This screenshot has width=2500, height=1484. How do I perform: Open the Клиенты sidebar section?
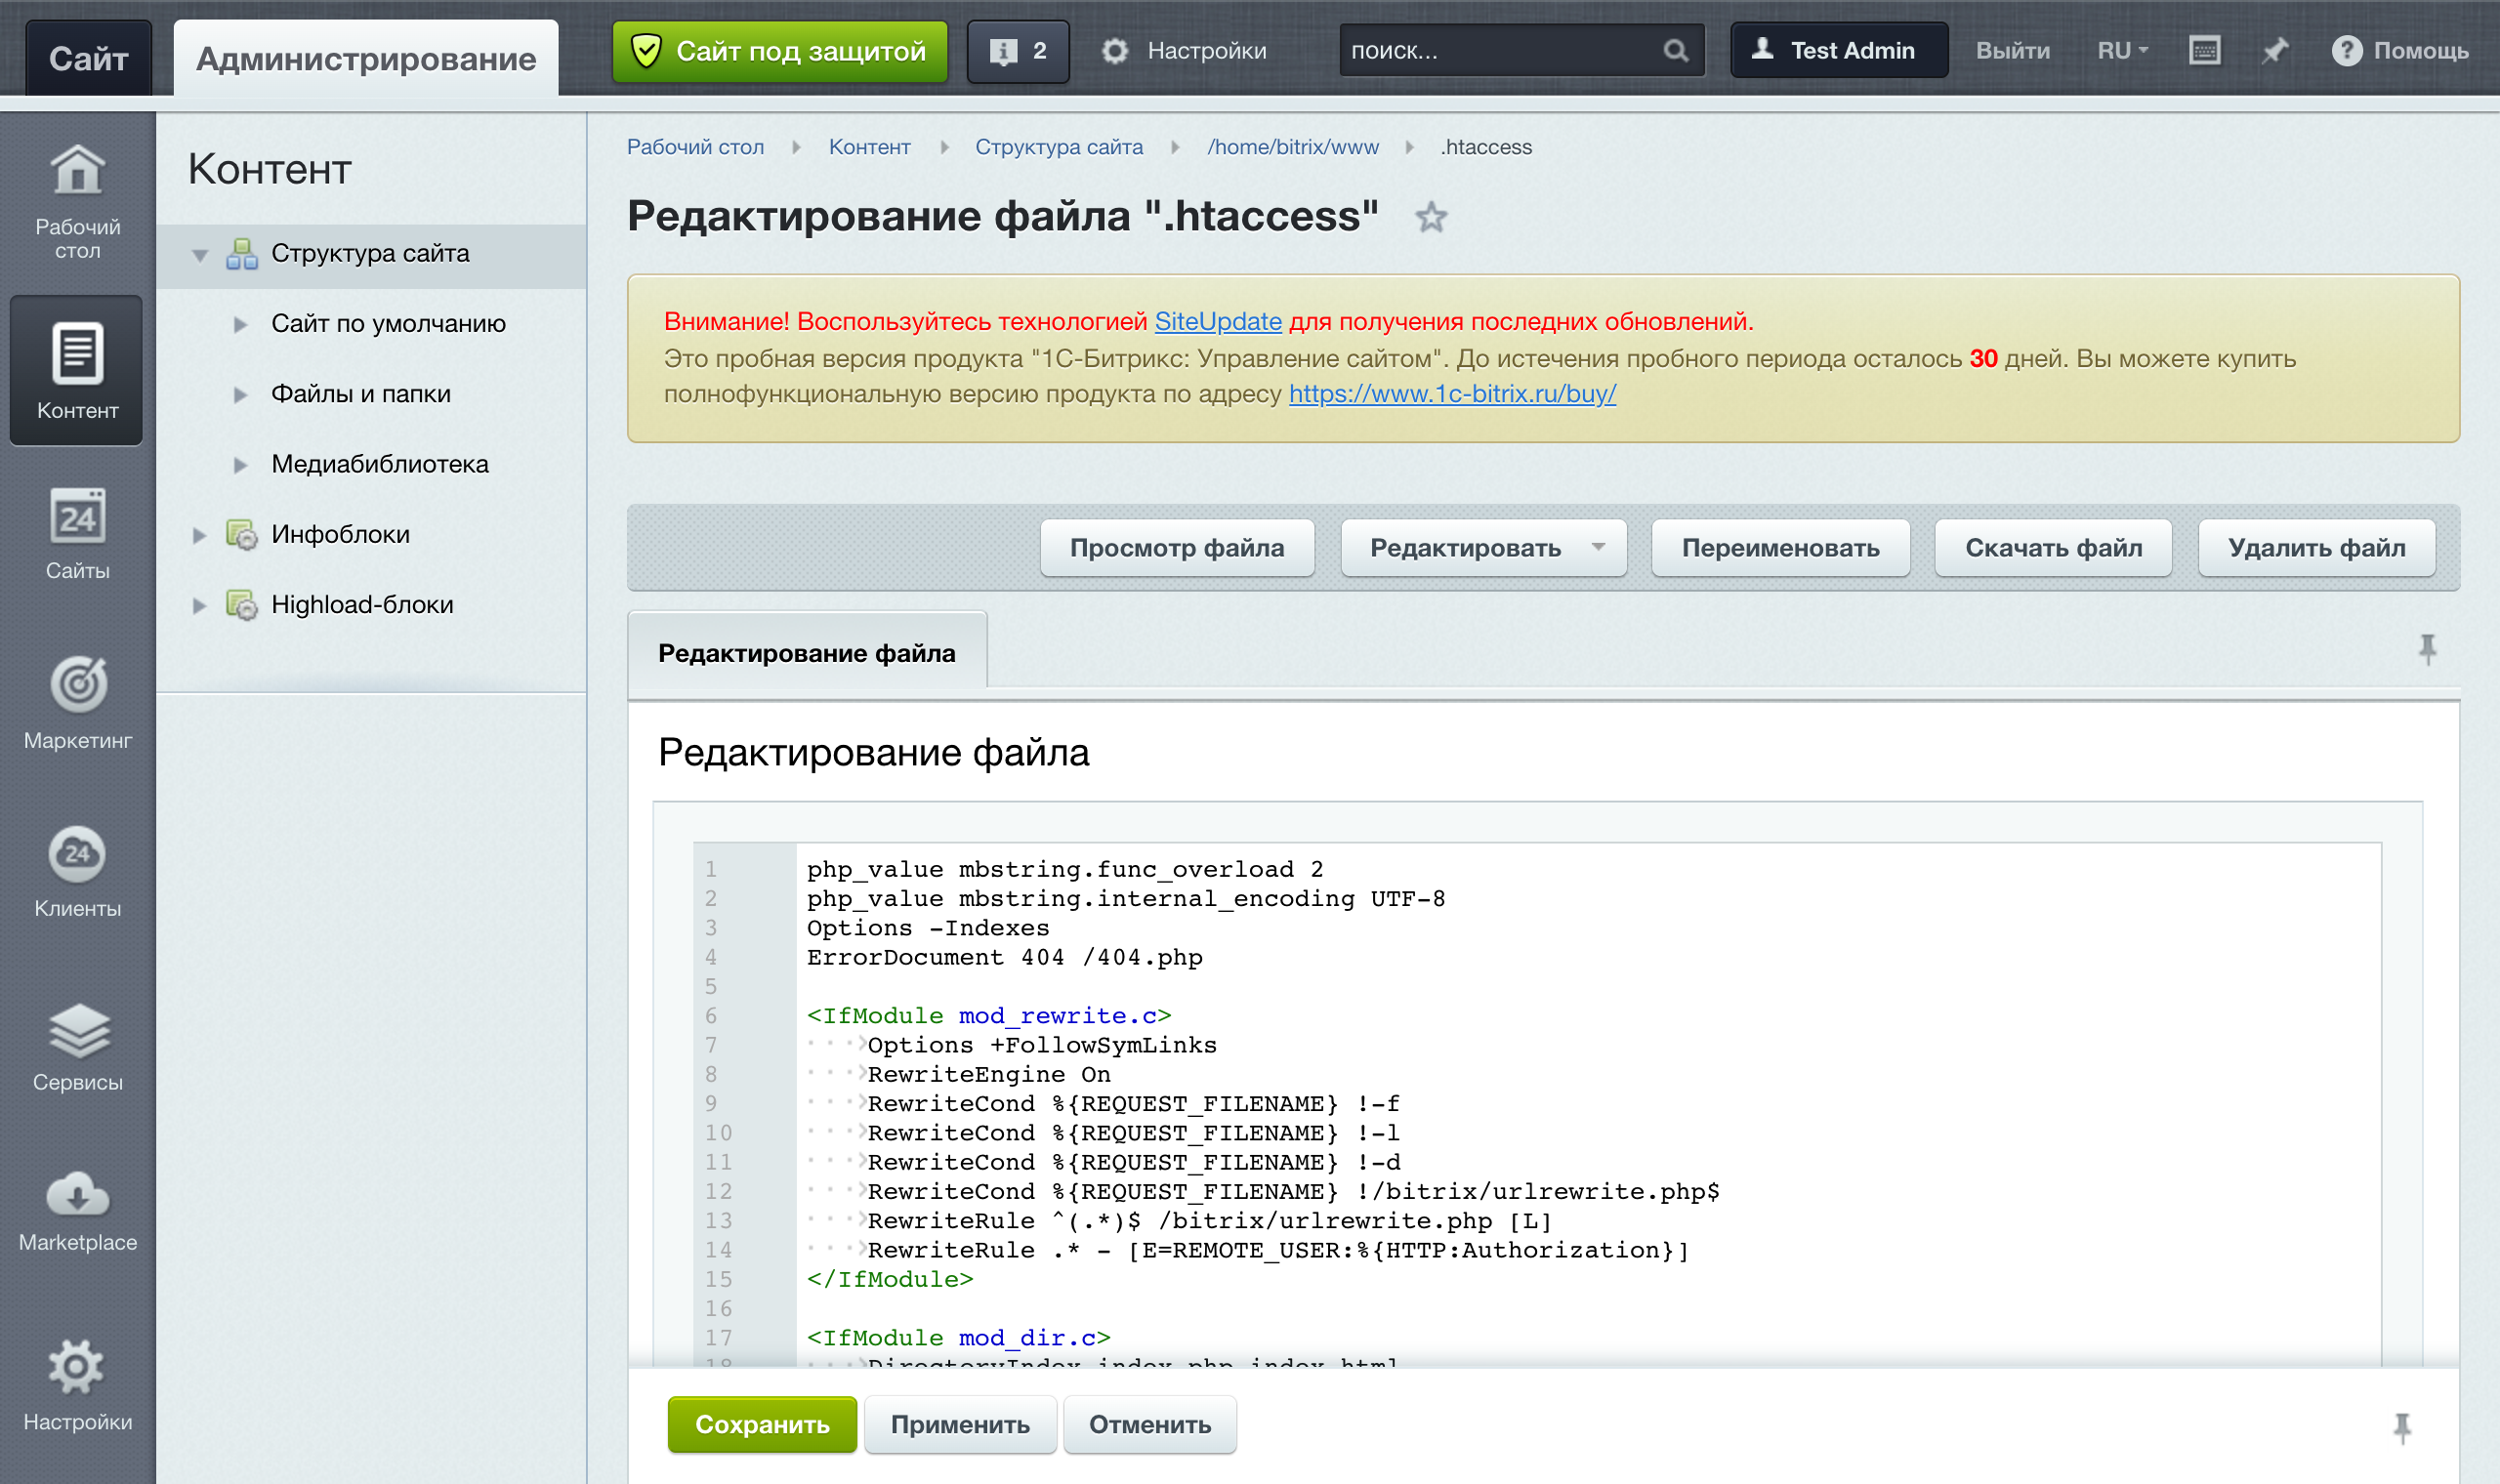point(77,871)
